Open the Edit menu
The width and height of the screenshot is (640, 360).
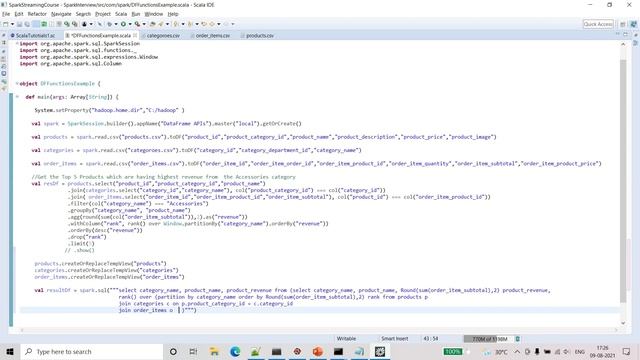[x=19, y=14]
